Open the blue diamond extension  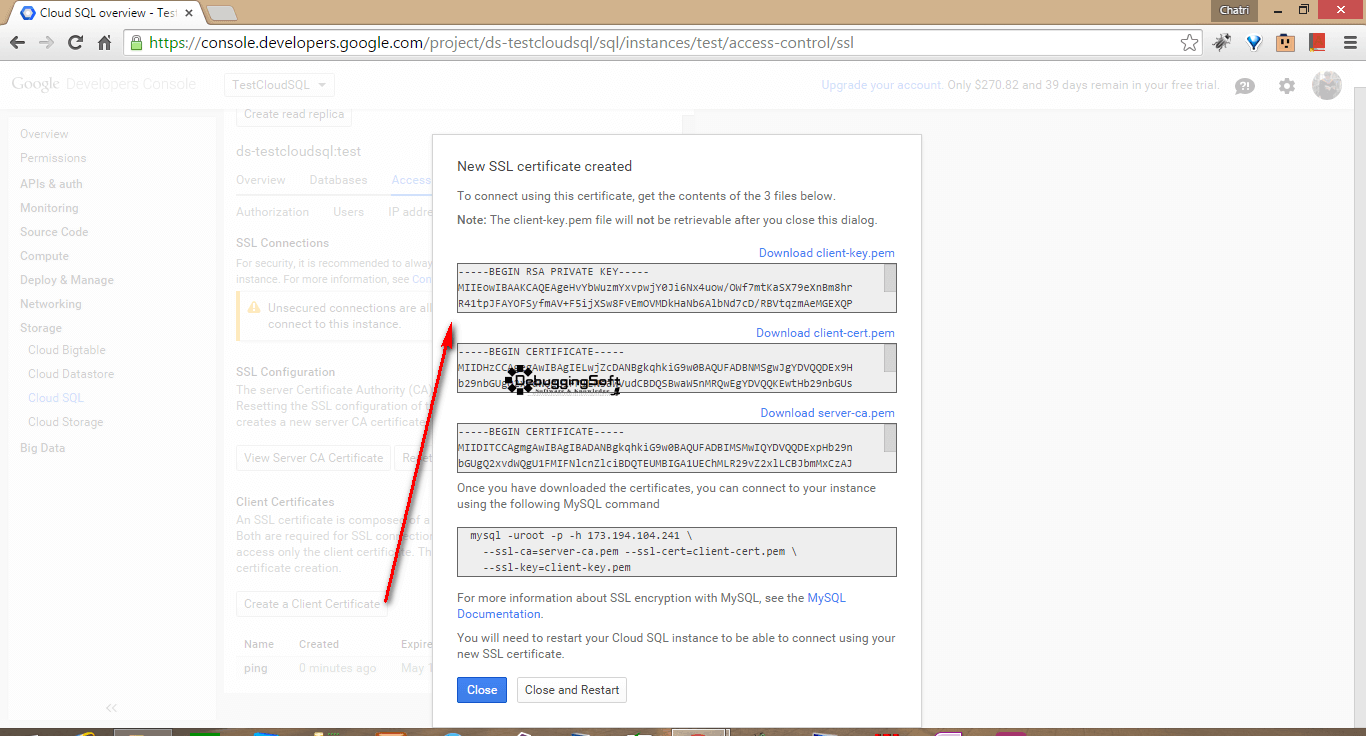(1254, 43)
